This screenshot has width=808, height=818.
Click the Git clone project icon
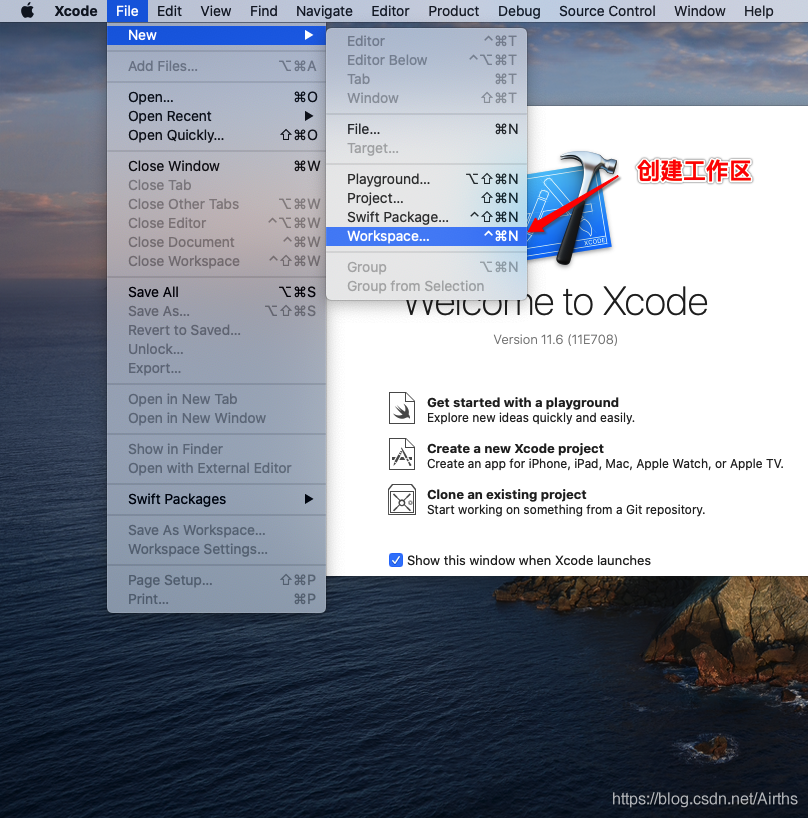point(401,500)
